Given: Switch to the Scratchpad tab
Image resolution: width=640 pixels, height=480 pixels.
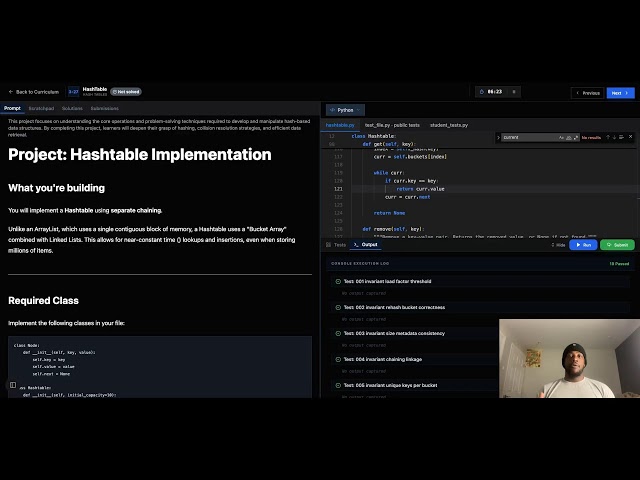Looking at the screenshot, I should point(41,108).
